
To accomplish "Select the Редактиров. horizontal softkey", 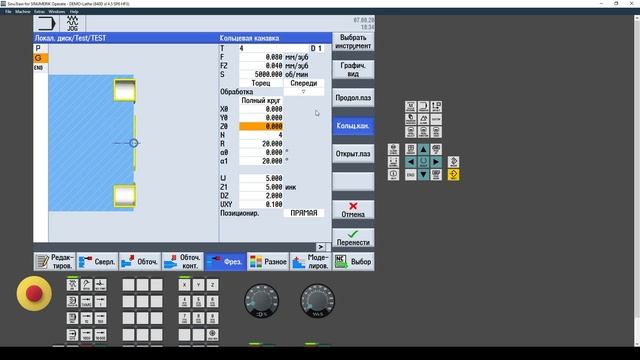I will [55, 262].
